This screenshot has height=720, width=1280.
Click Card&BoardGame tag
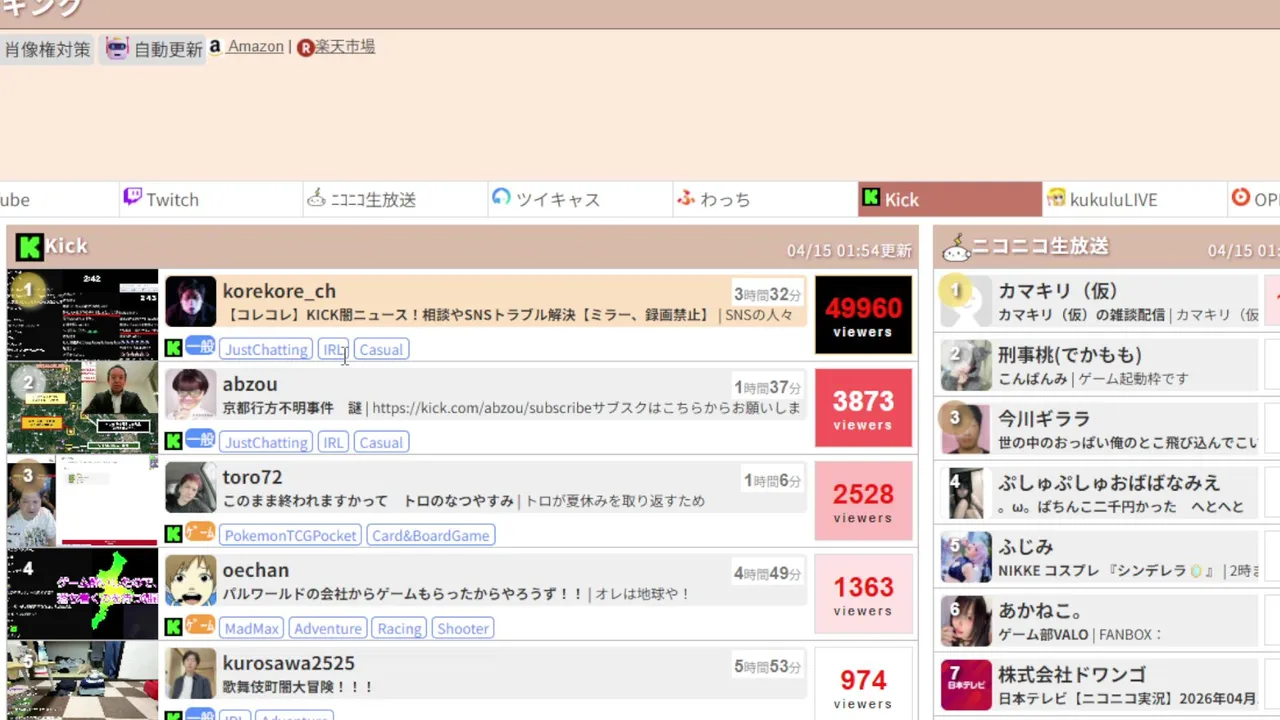tap(431, 535)
